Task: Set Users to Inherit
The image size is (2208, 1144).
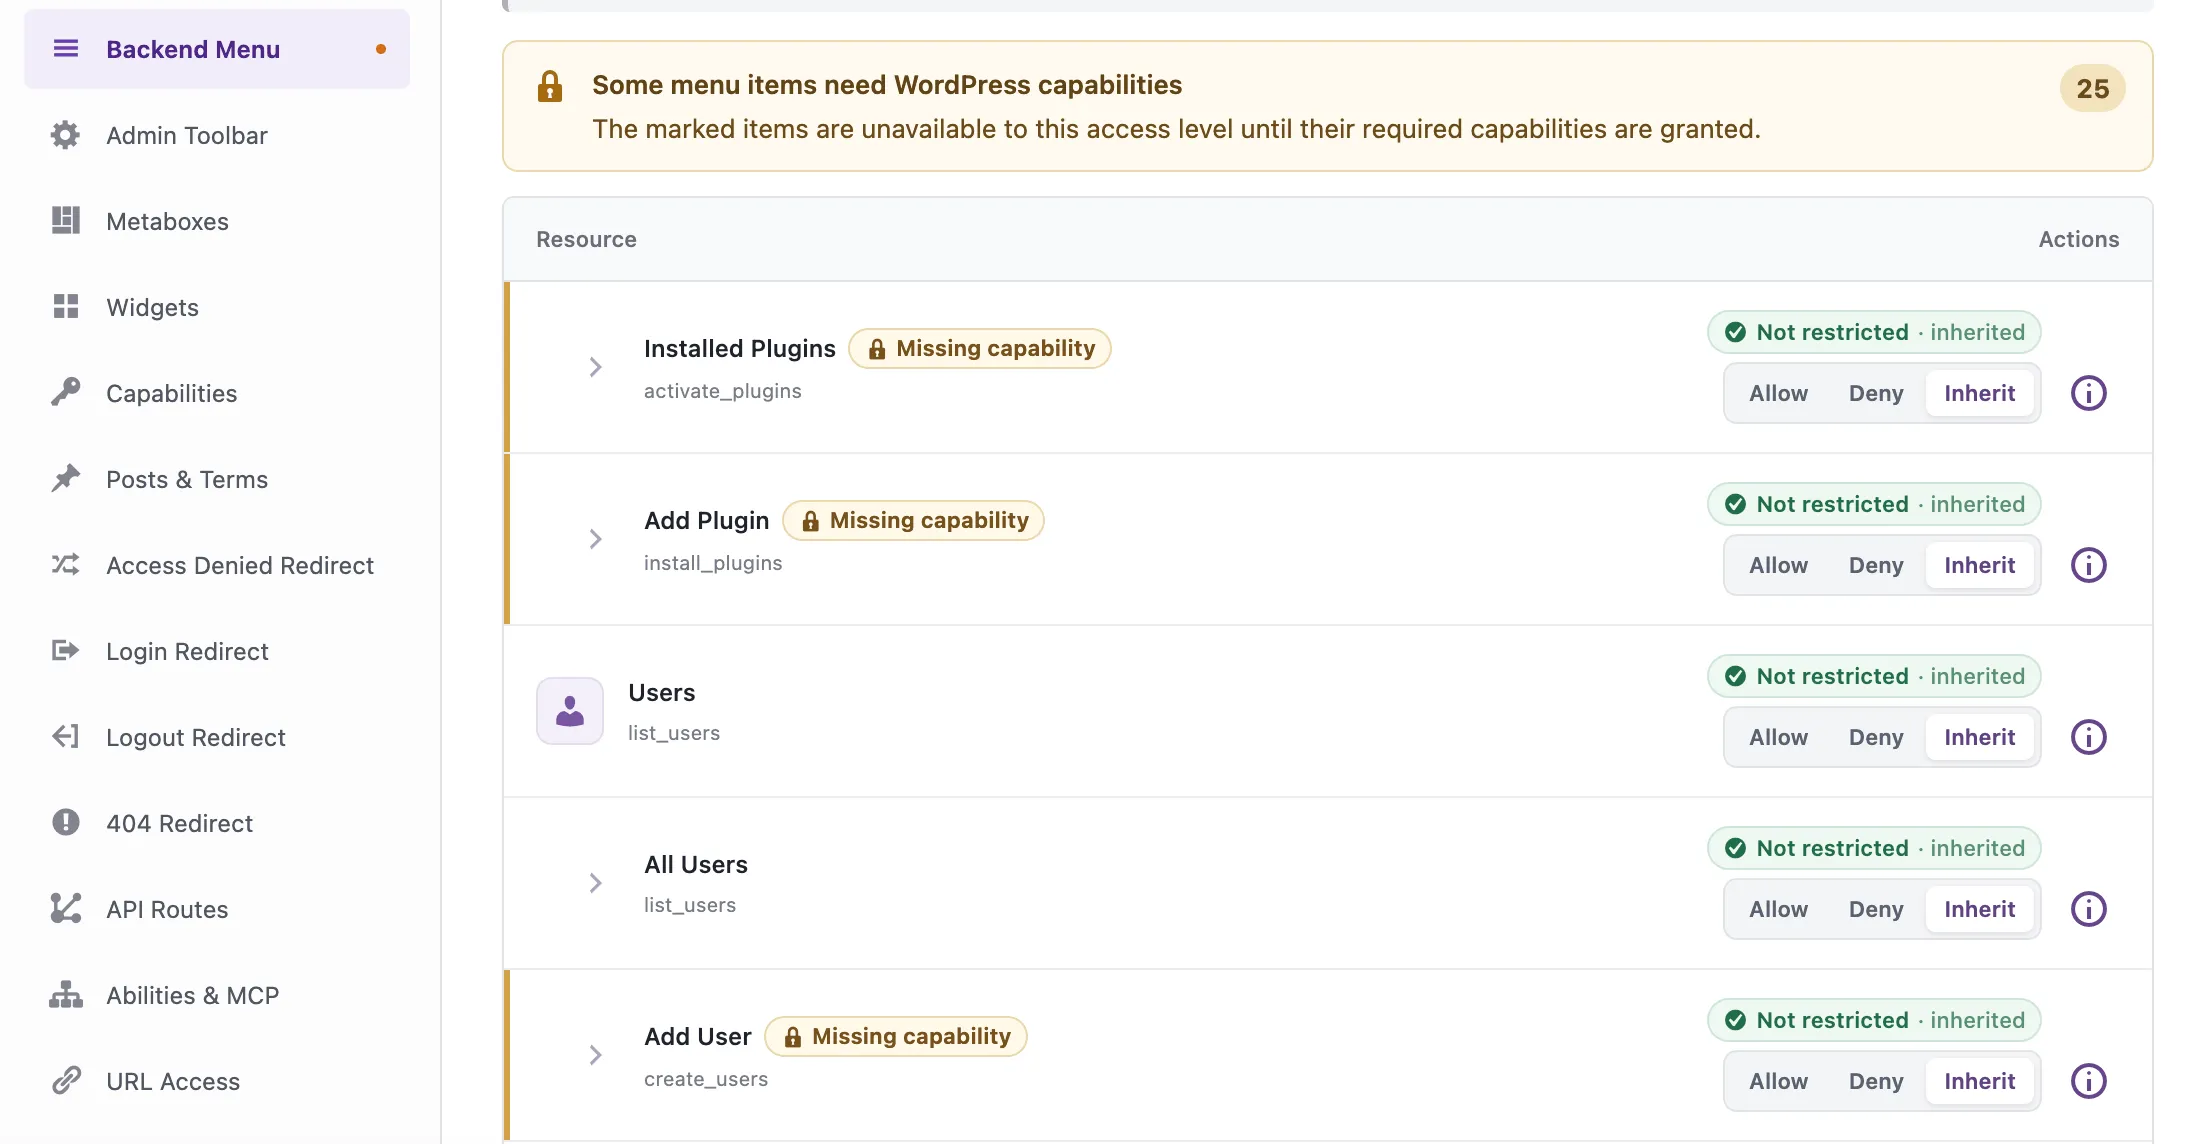Action: tap(1980, 737)
